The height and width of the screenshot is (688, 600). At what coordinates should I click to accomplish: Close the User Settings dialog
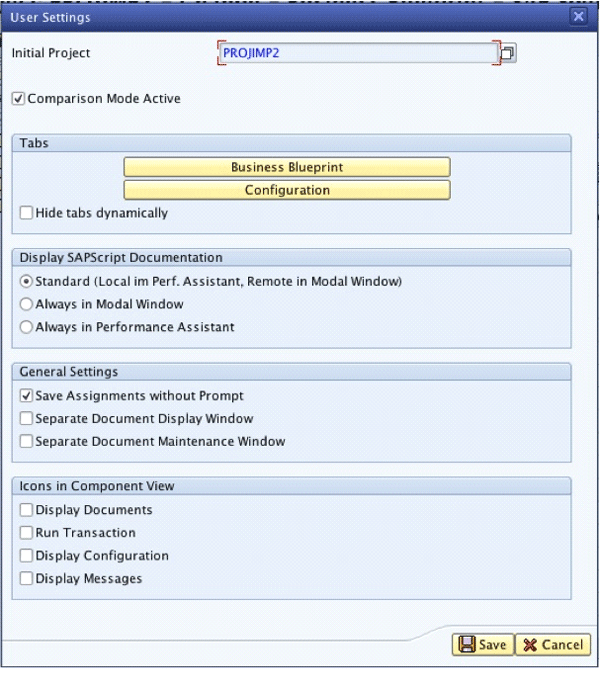click(578, 17)
